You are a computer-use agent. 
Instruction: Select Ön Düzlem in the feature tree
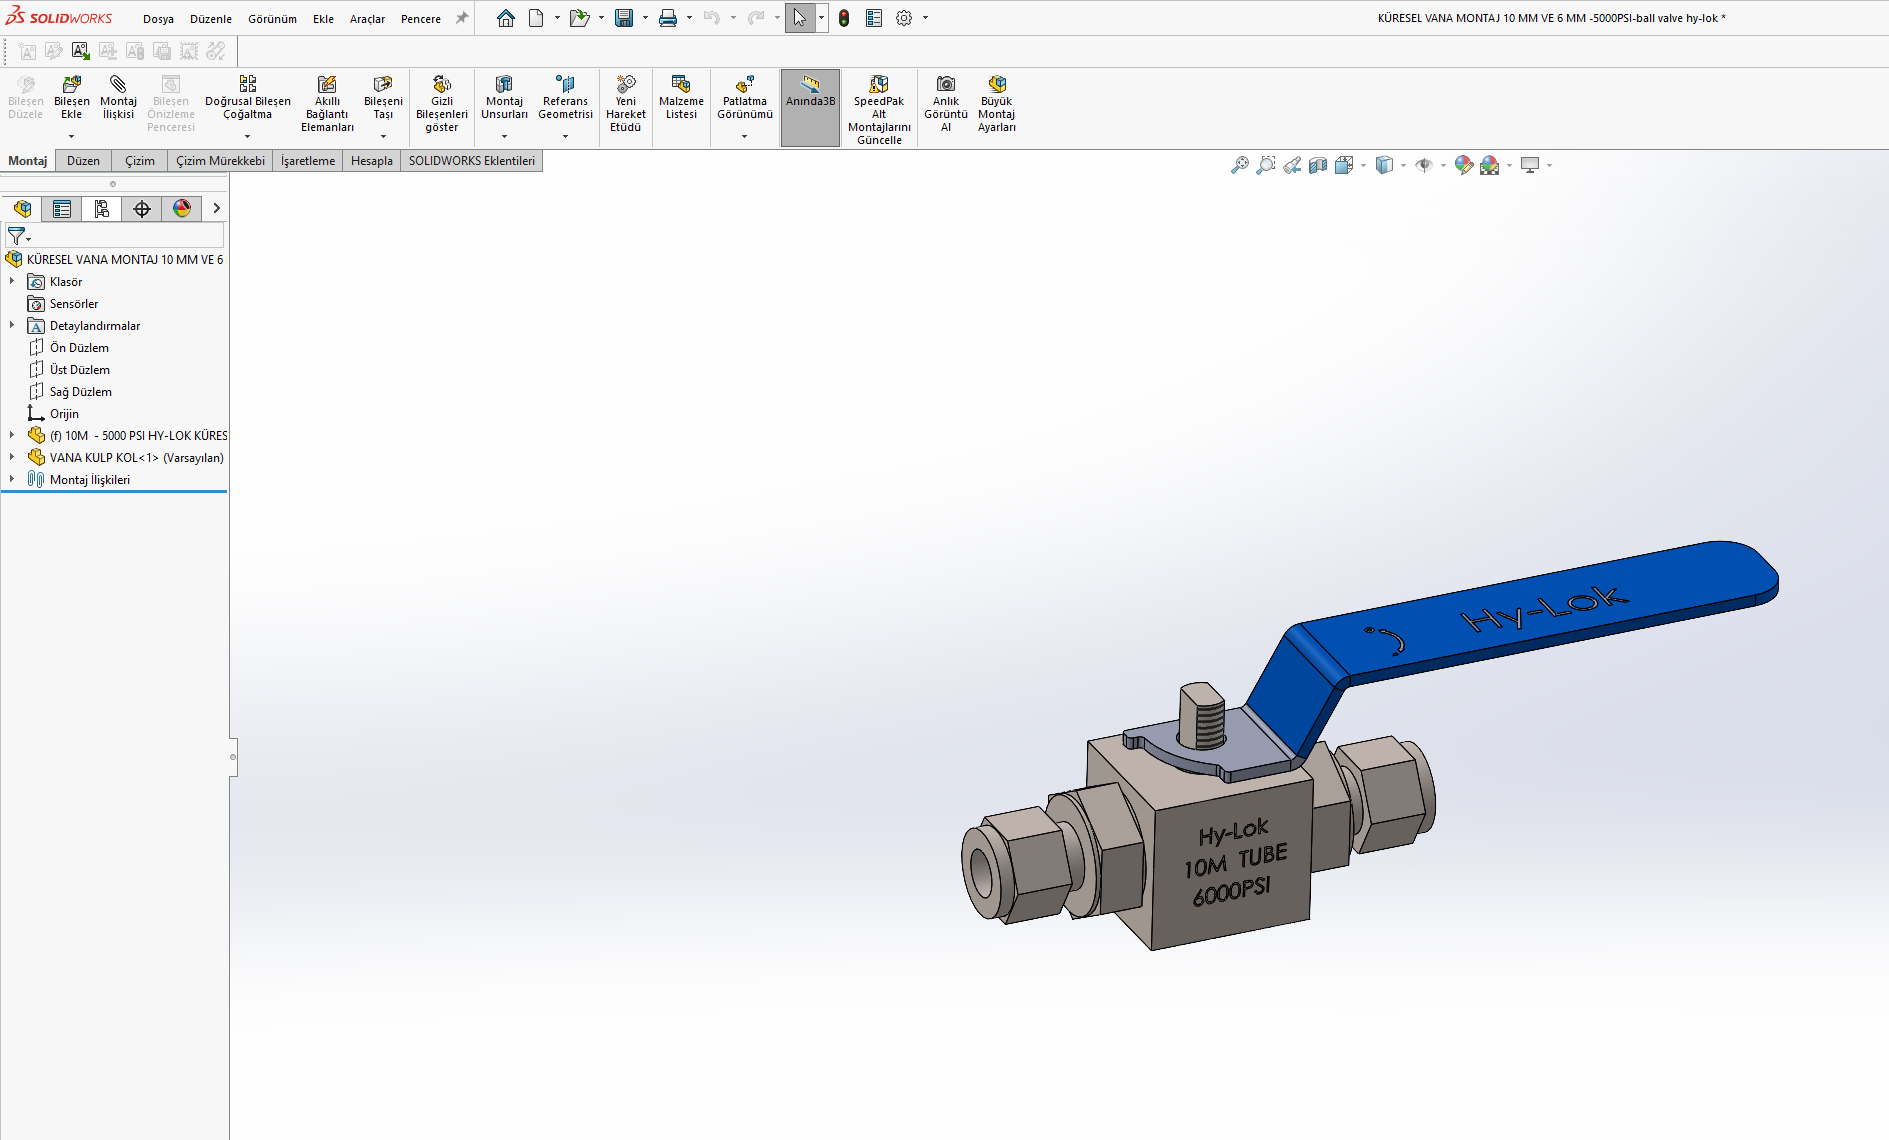80,348
